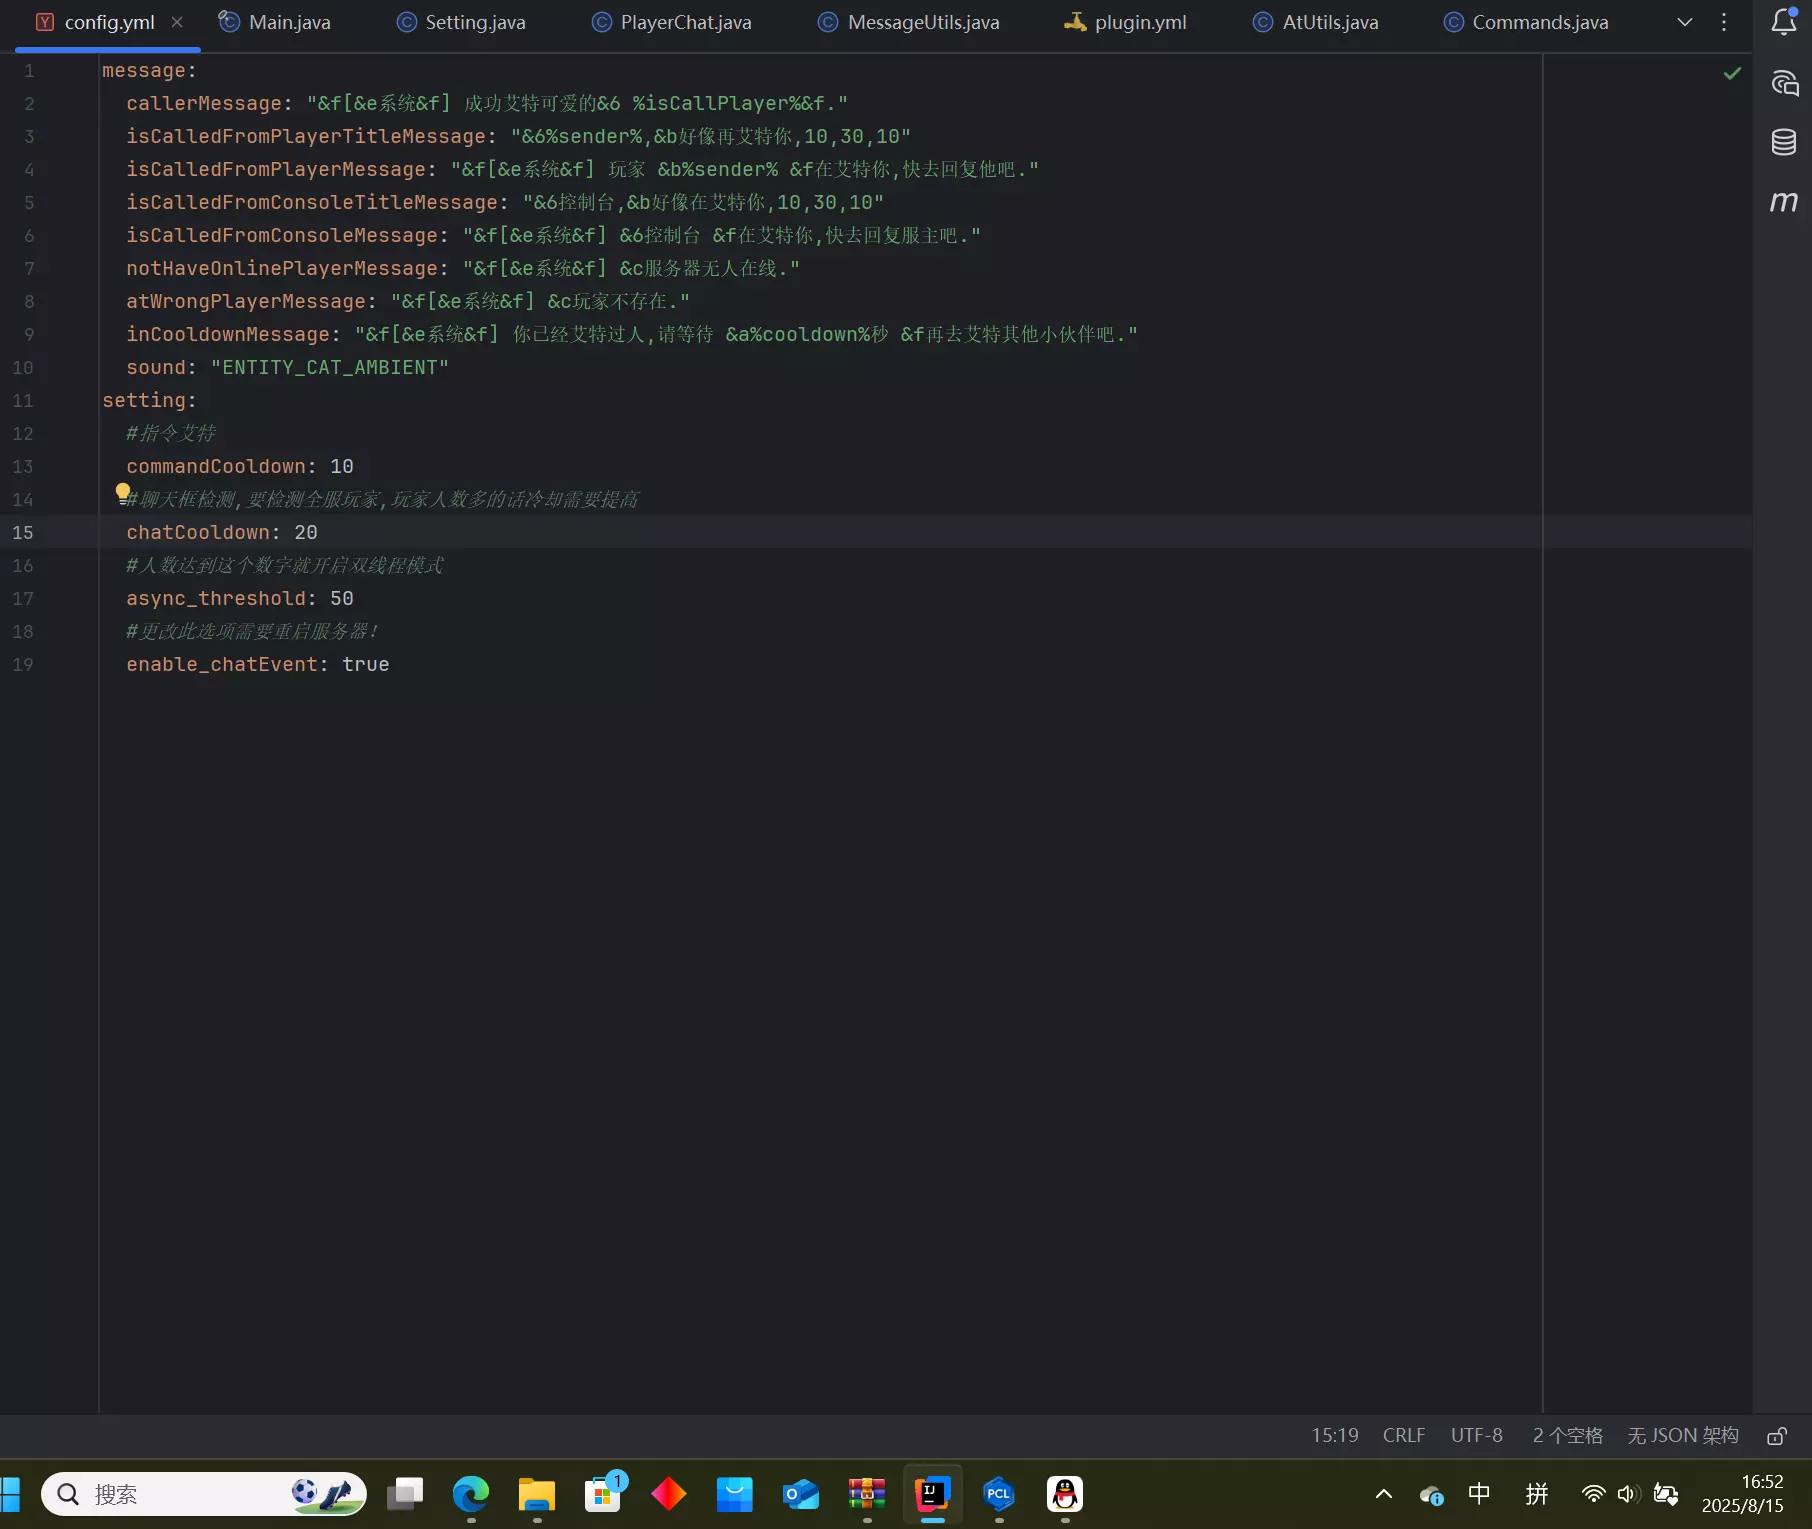This screenshot has width=1812, height=1529.
Task: Launch Microsoft Edge from the taskbar
Action: tap(471, 1494)
